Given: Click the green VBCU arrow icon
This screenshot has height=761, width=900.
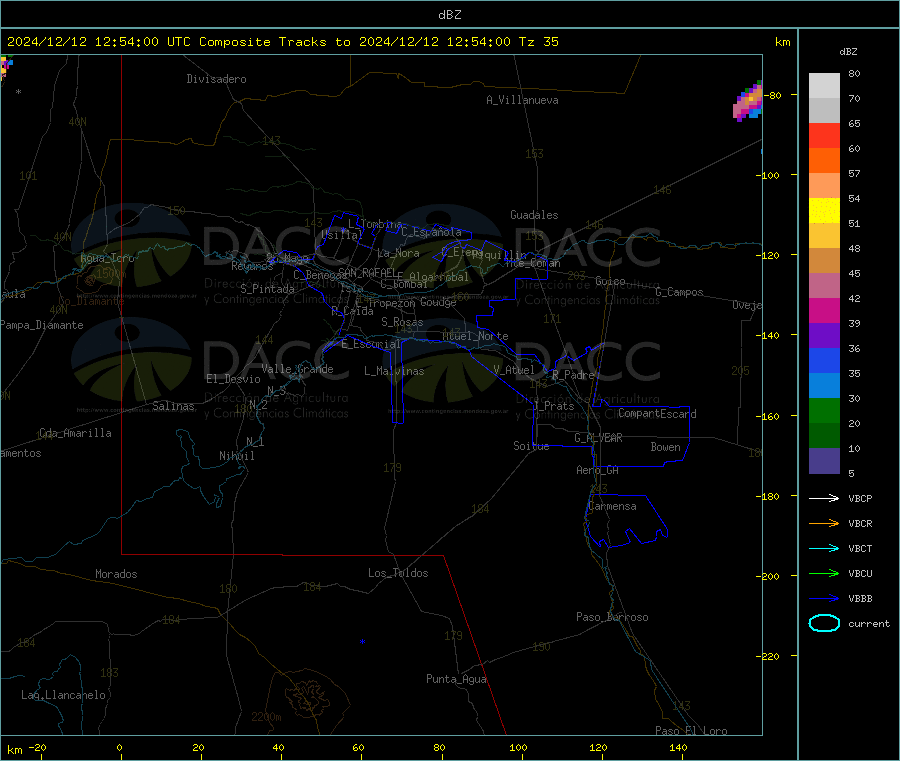Looking at the screenshot, I should click(x=824, y=573).
